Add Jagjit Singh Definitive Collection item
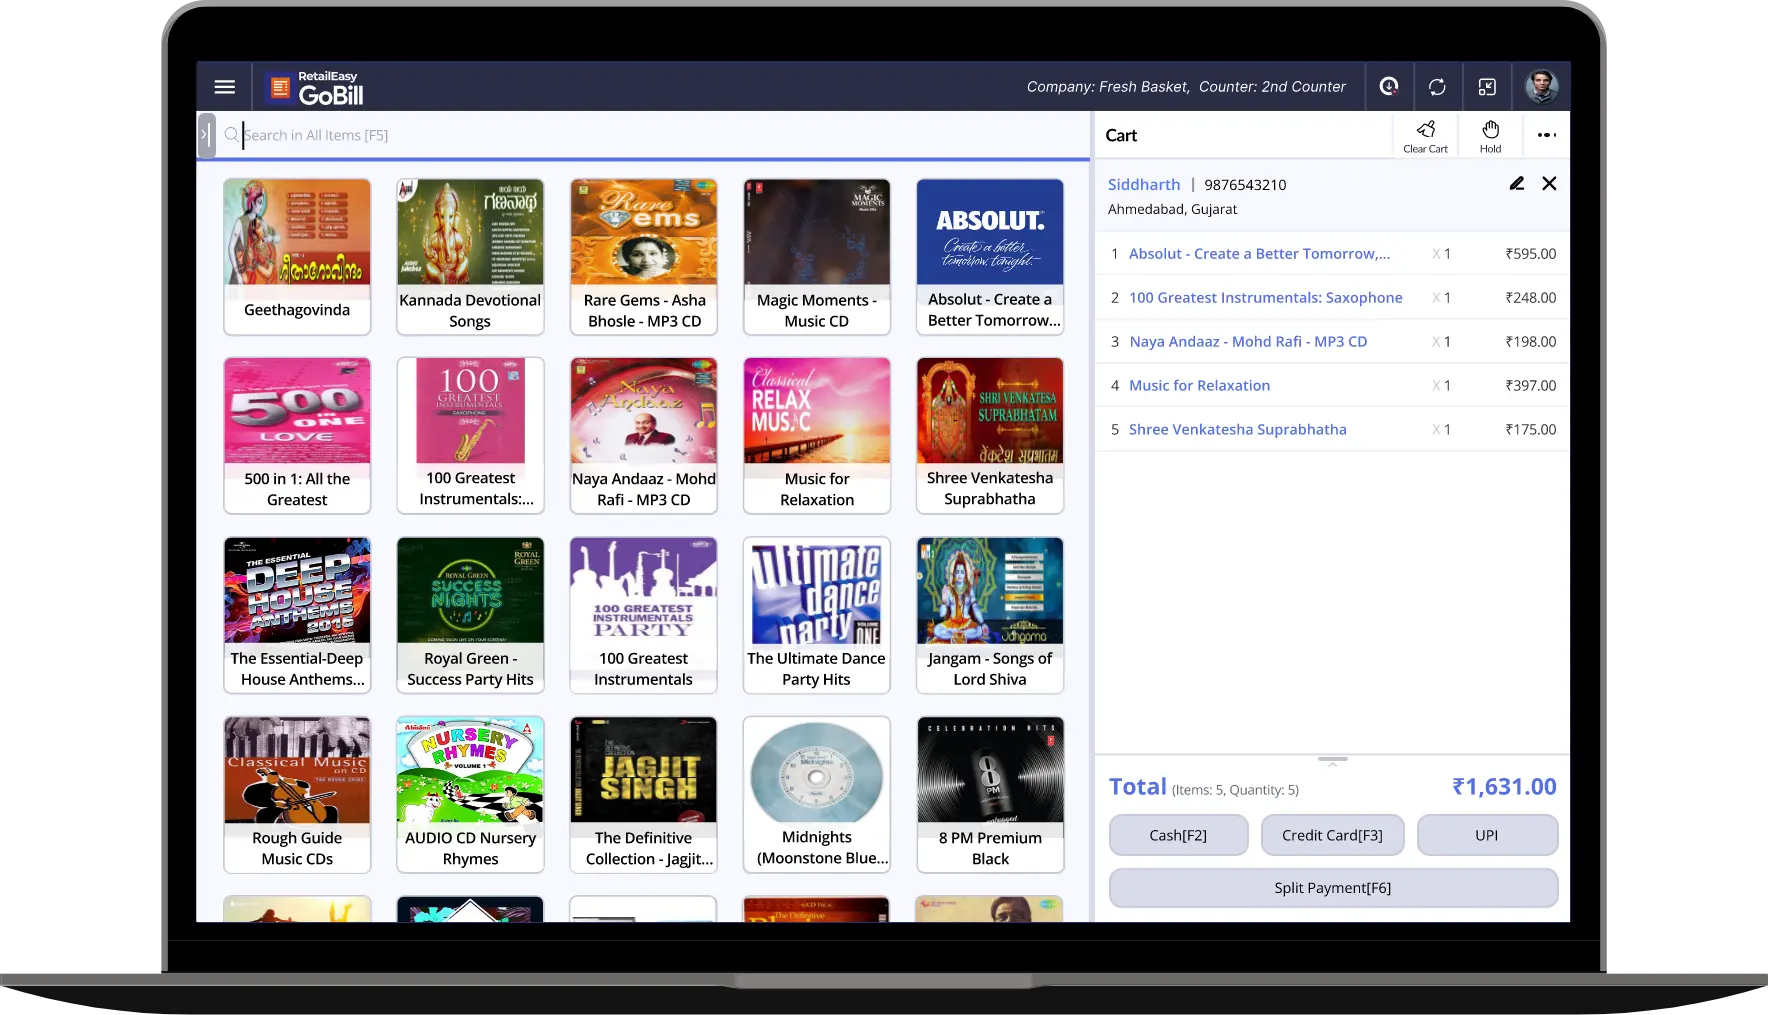Image resolution: width=1768 pixels, height=1015 pixels. pyautogui.click(x=643, y=794)
